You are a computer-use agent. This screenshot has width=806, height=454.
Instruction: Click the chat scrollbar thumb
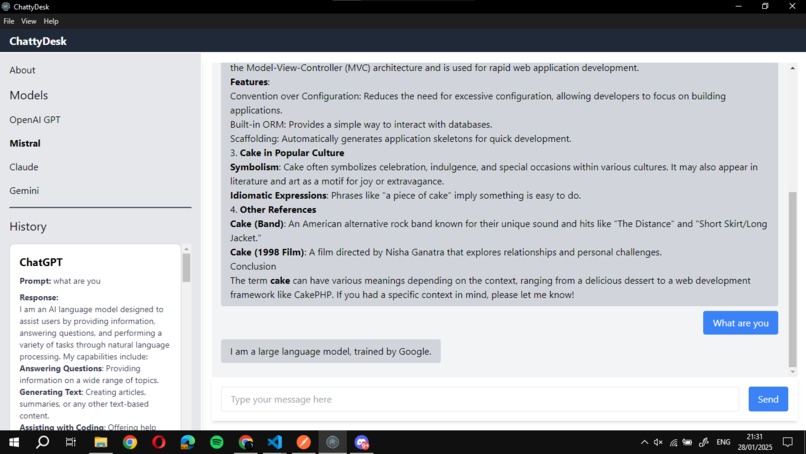tap(792, 279)
